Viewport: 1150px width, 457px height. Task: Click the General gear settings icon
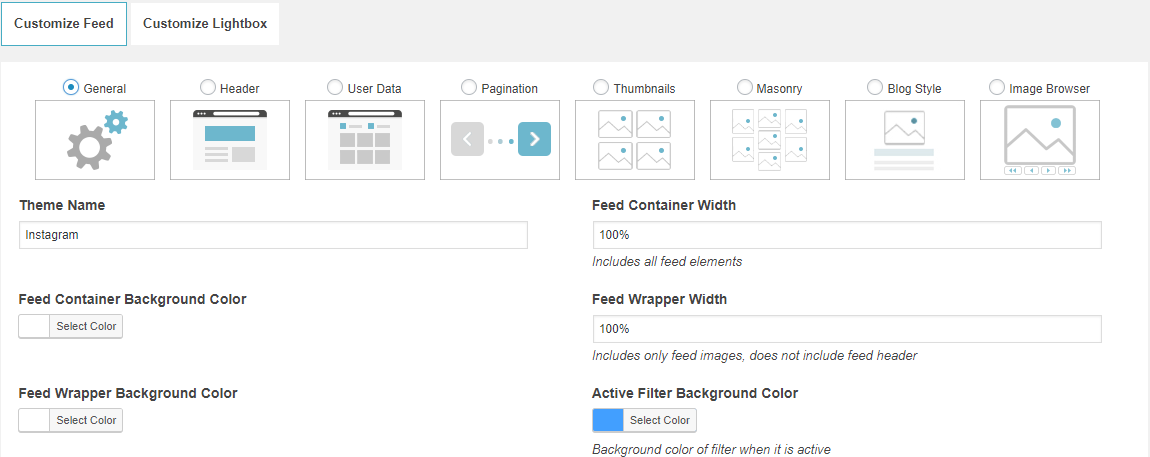95,140
